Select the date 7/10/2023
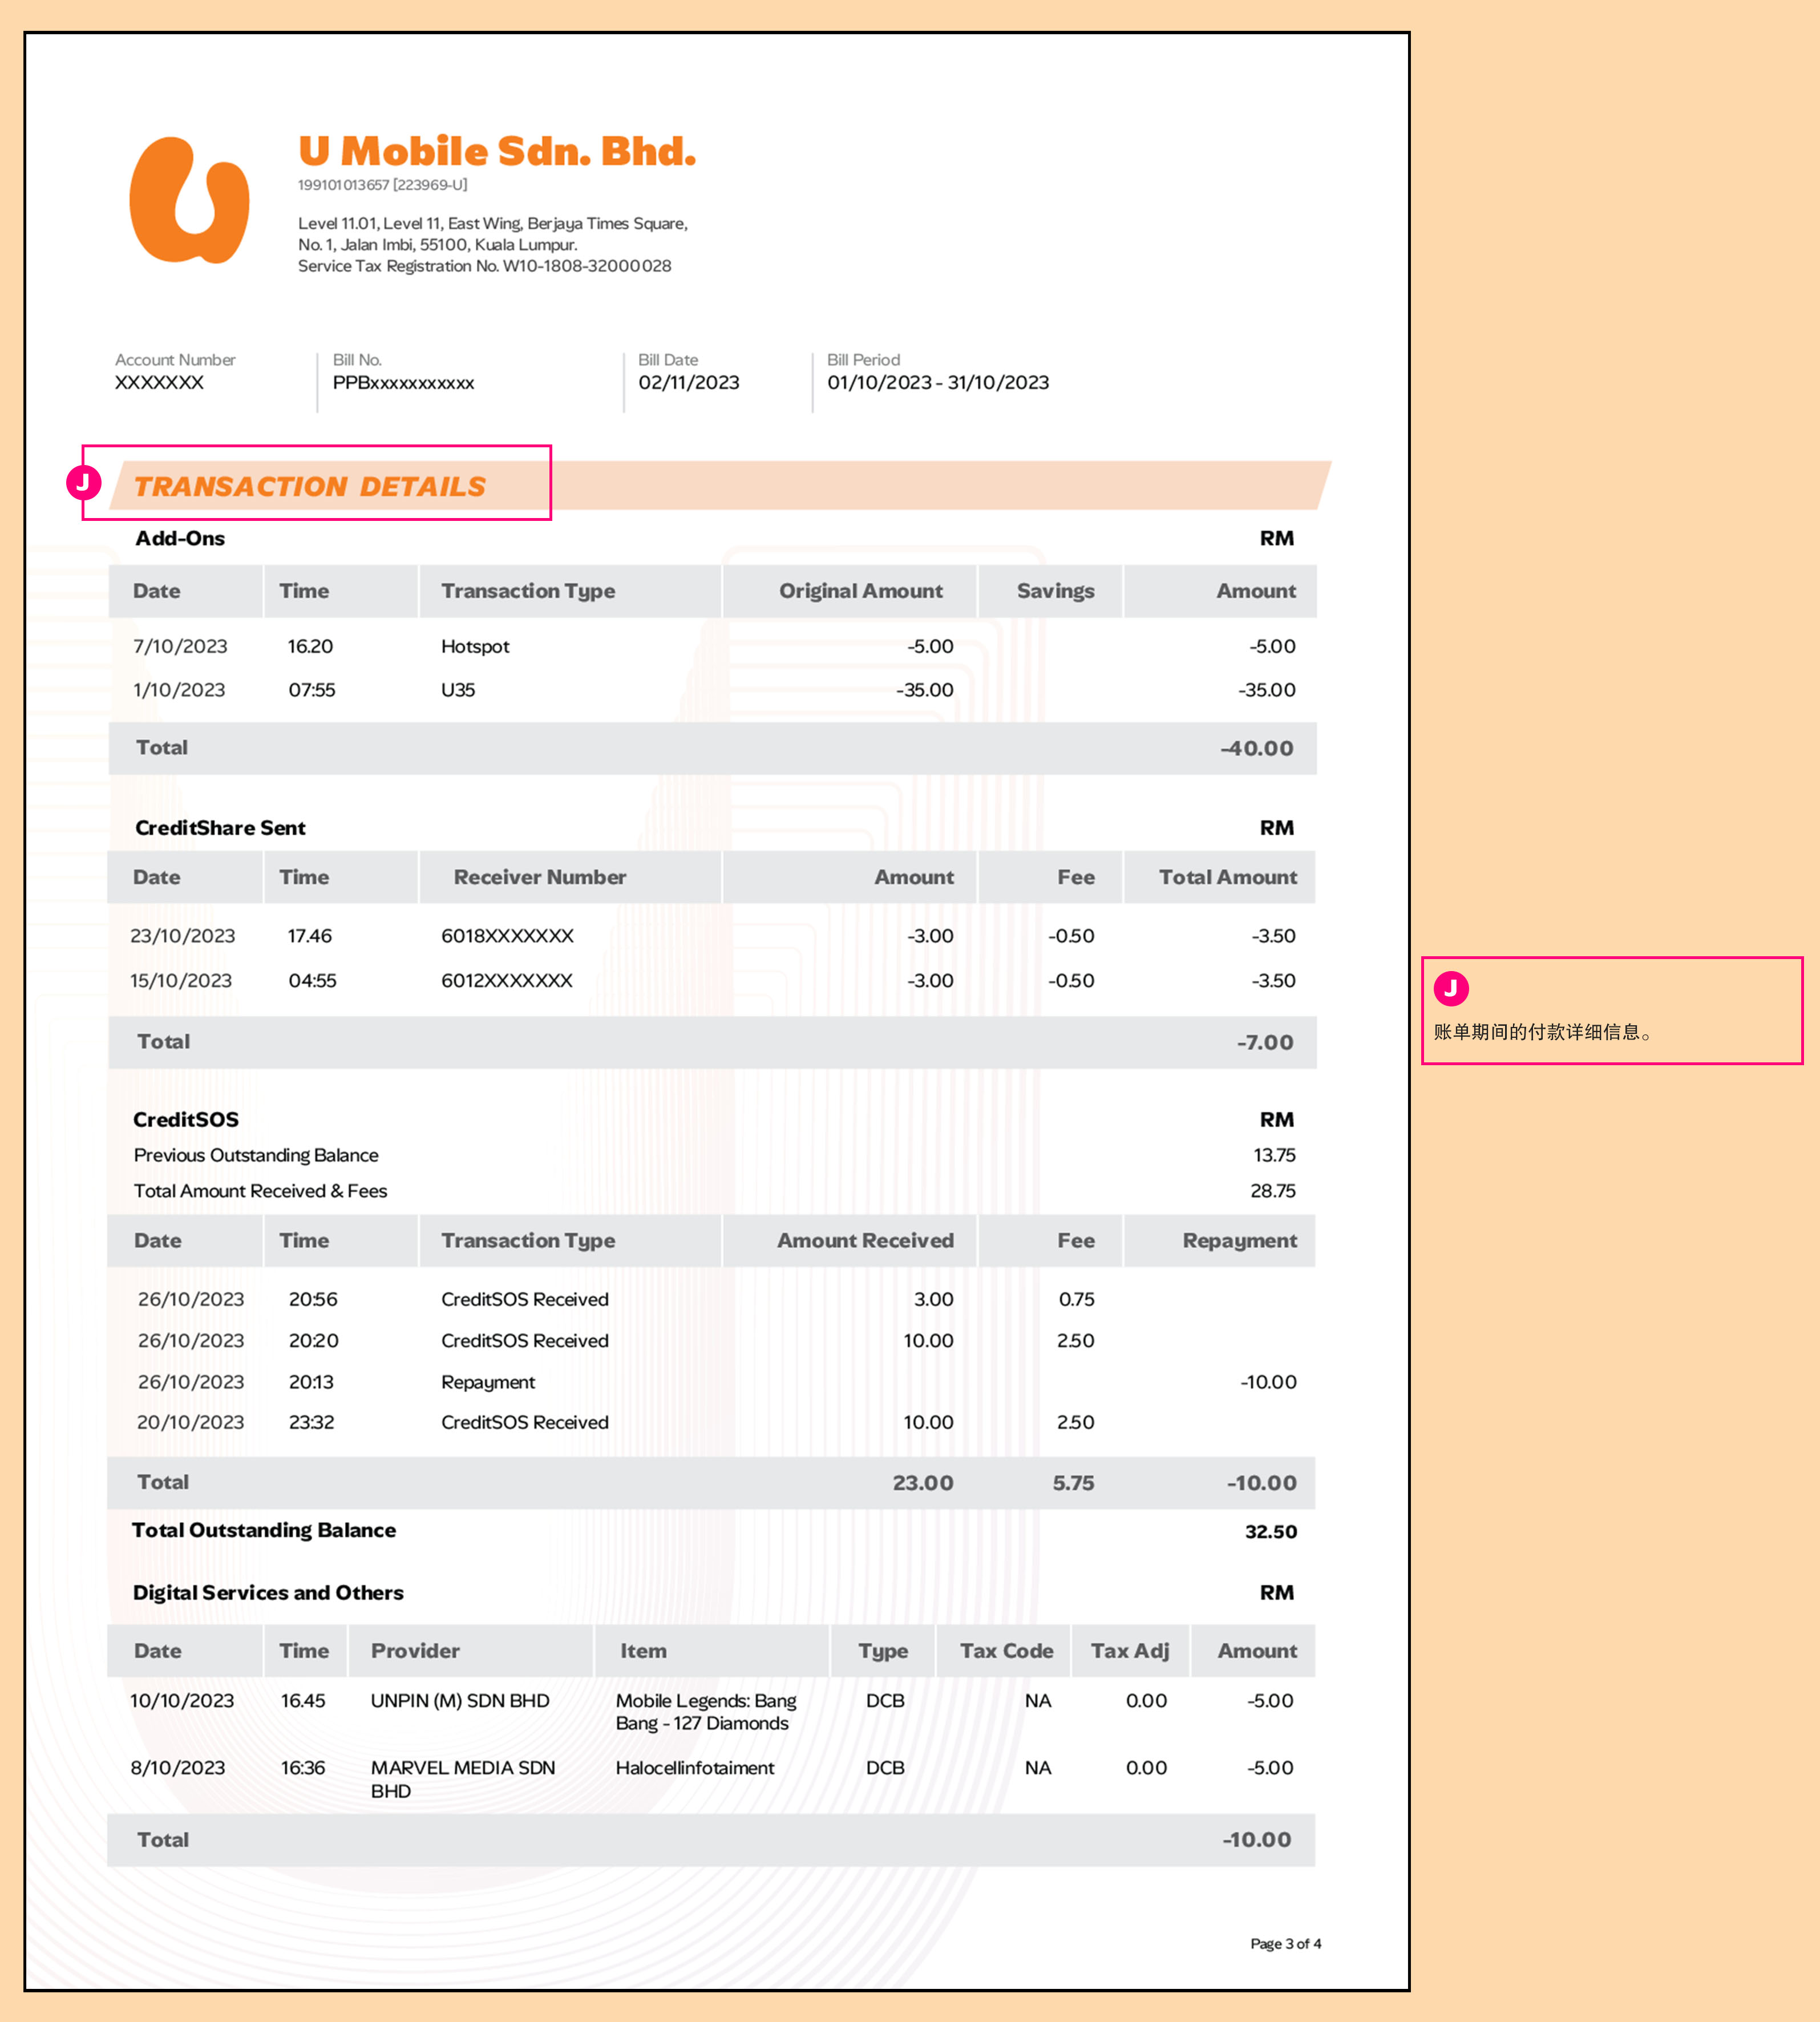Screen dimensions: 1820x2022 tap(180, 647)
